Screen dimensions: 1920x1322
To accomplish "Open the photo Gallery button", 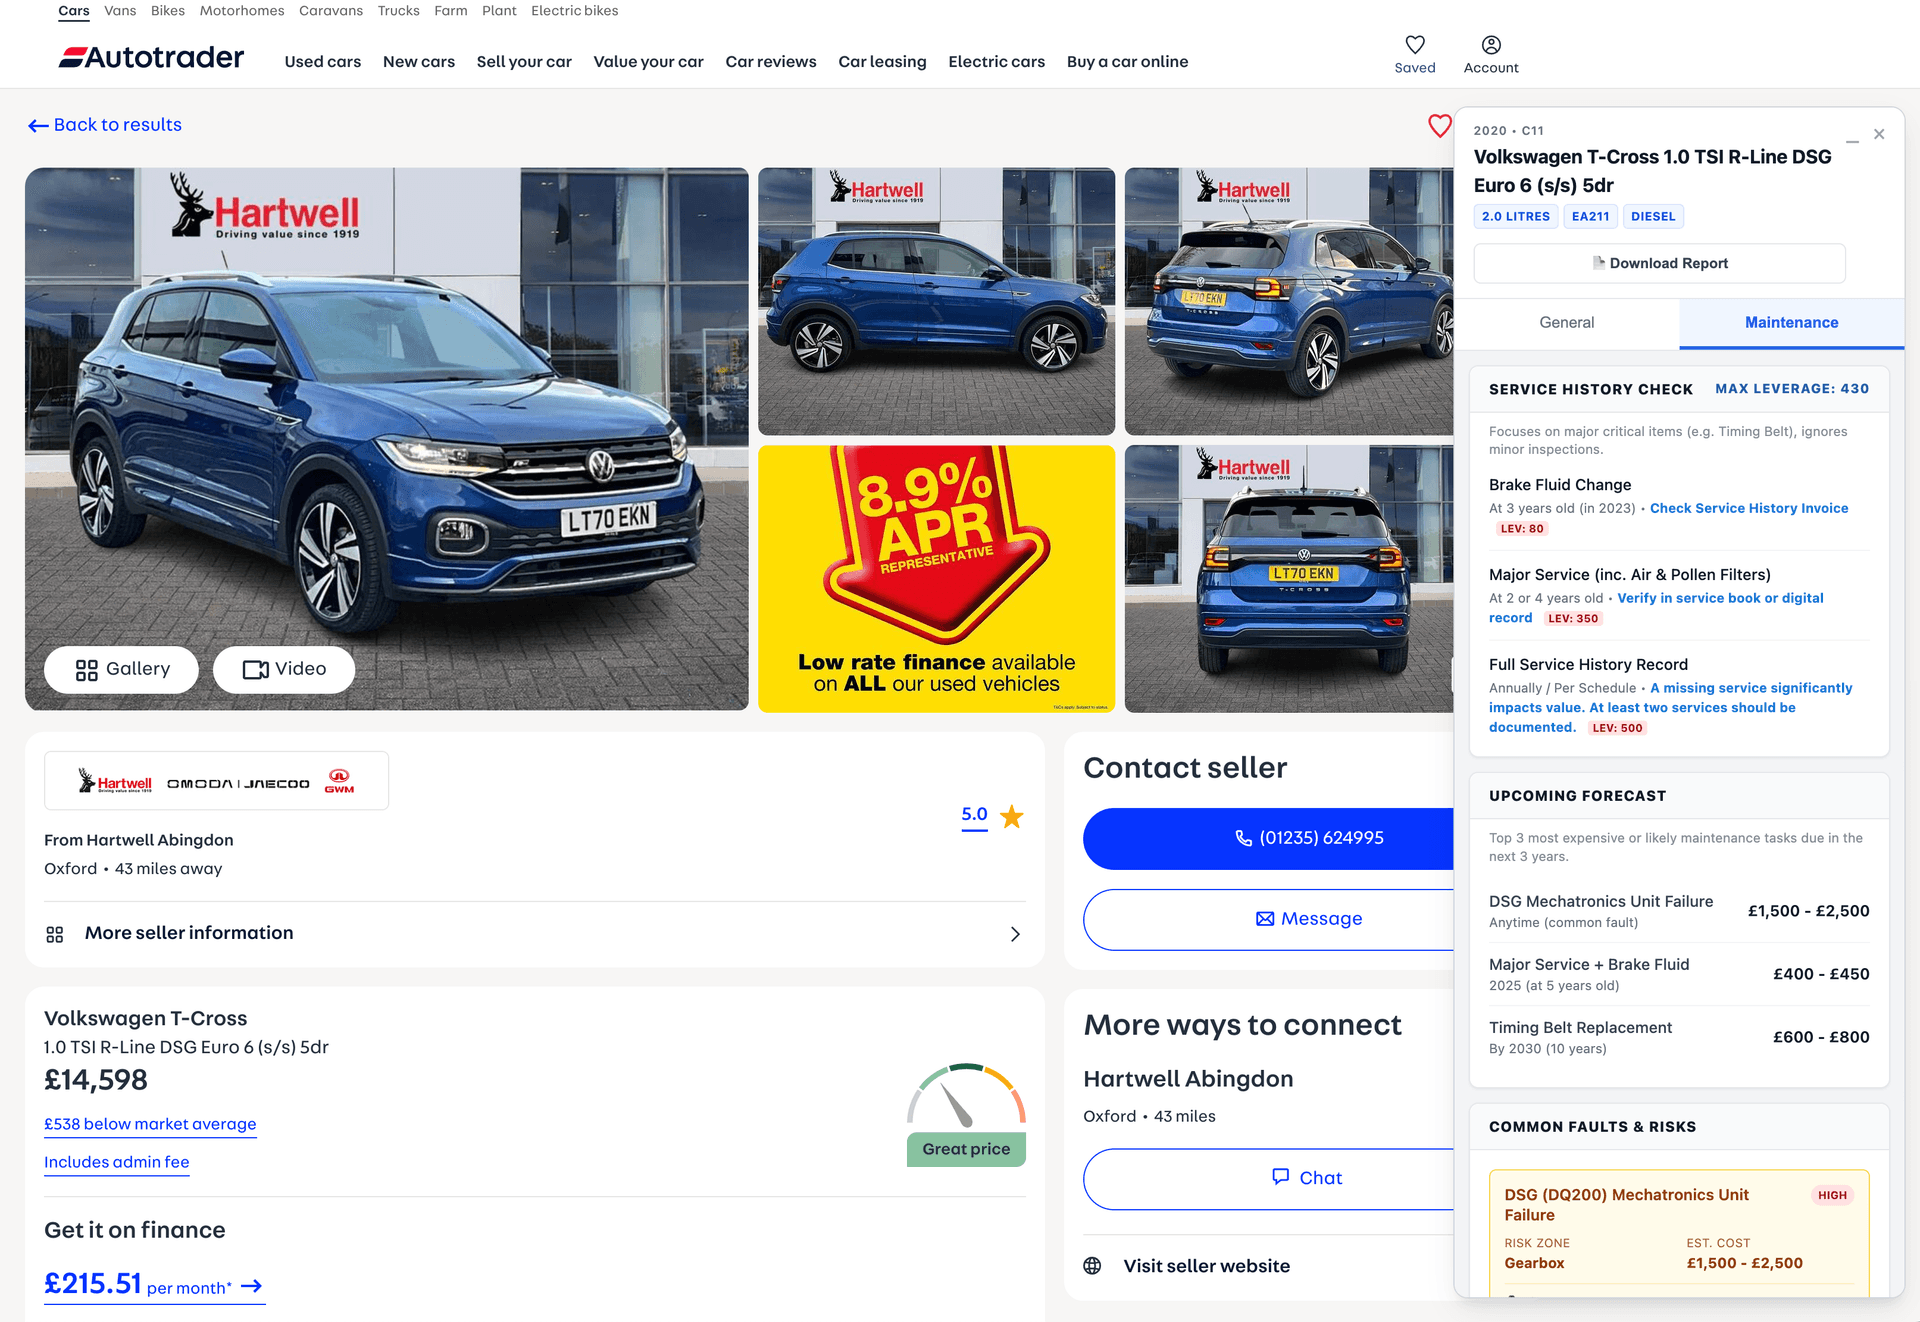I will pos(122,669).
